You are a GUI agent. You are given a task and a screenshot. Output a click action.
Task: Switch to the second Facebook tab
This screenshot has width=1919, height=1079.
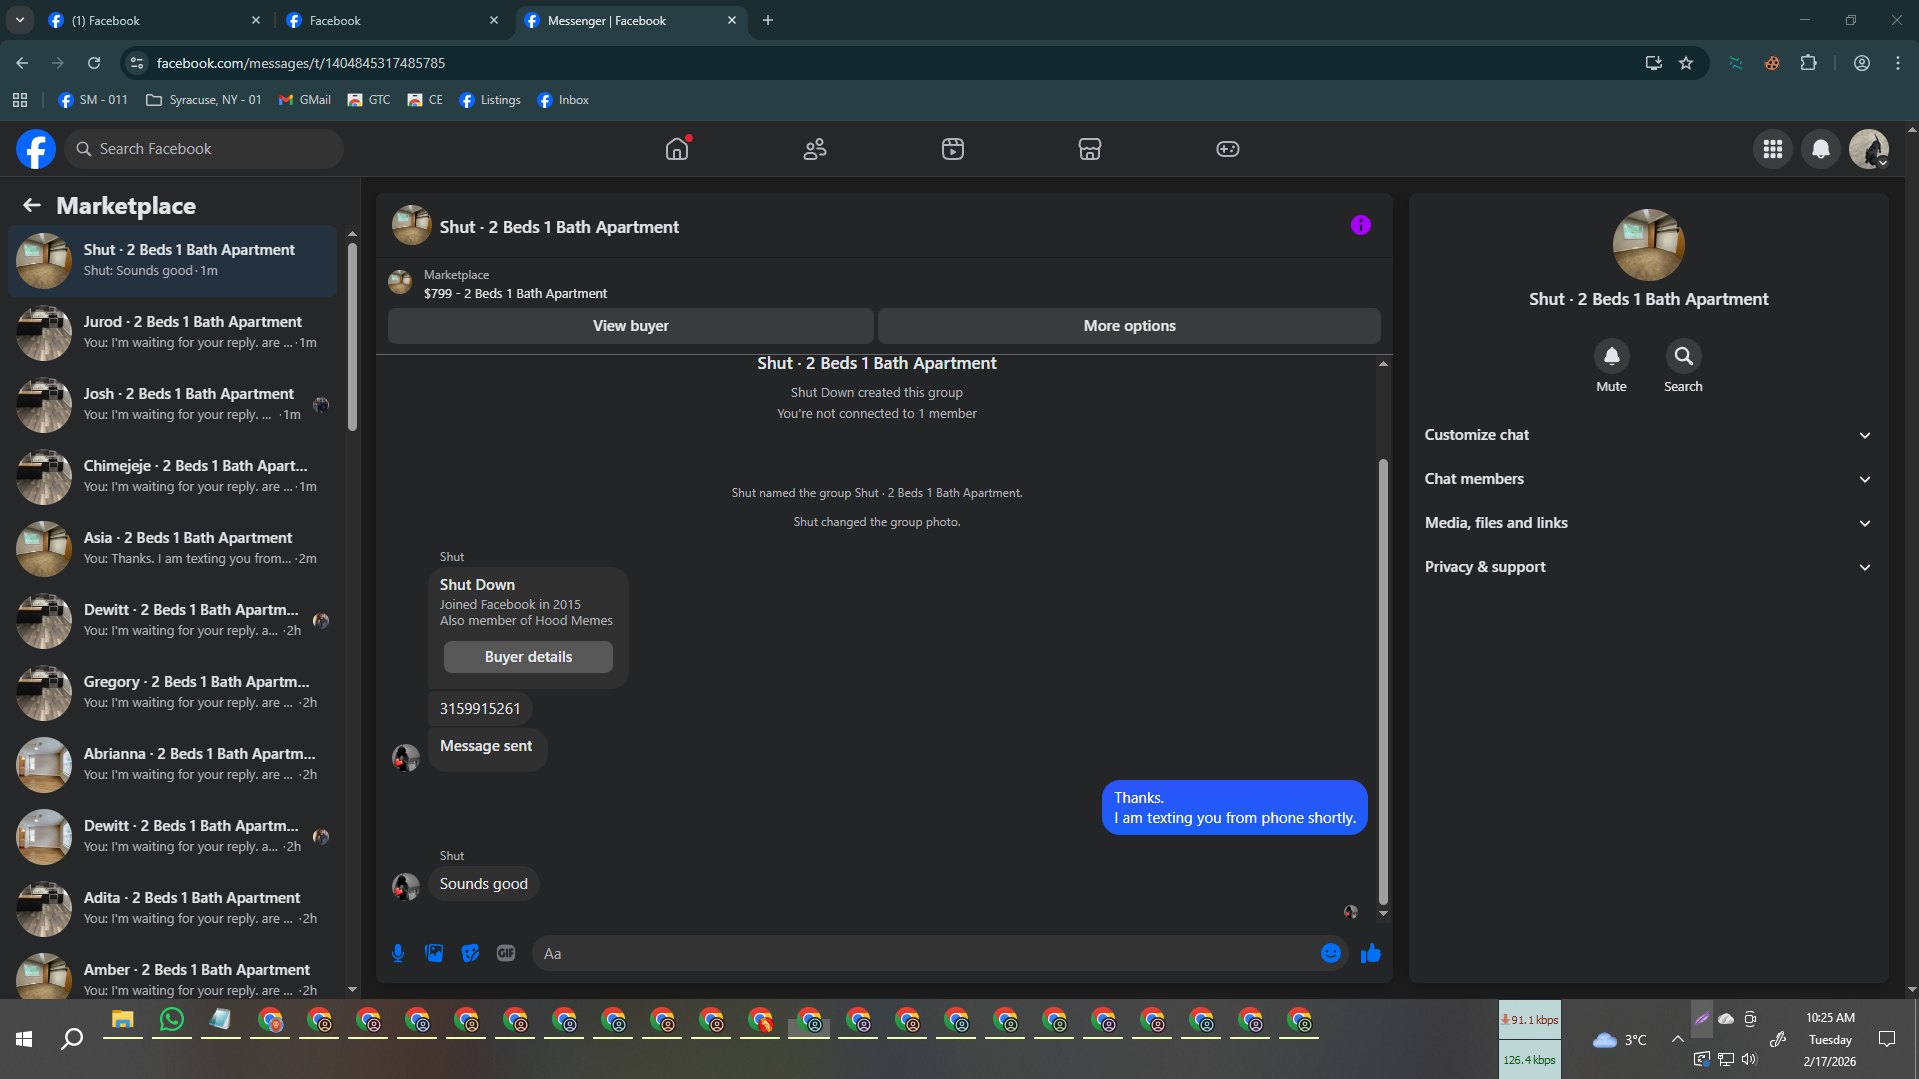[x=392, y=20]
